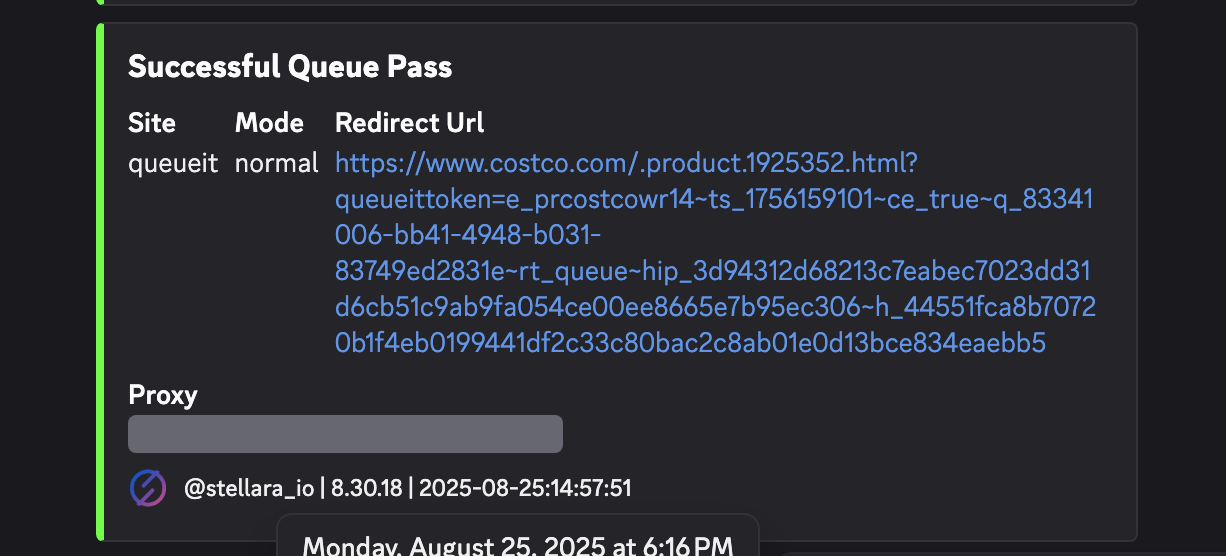Click the 8.30.18 version in footer
The width and height of the screenshot is (1226, 556).
pos(366,489)
